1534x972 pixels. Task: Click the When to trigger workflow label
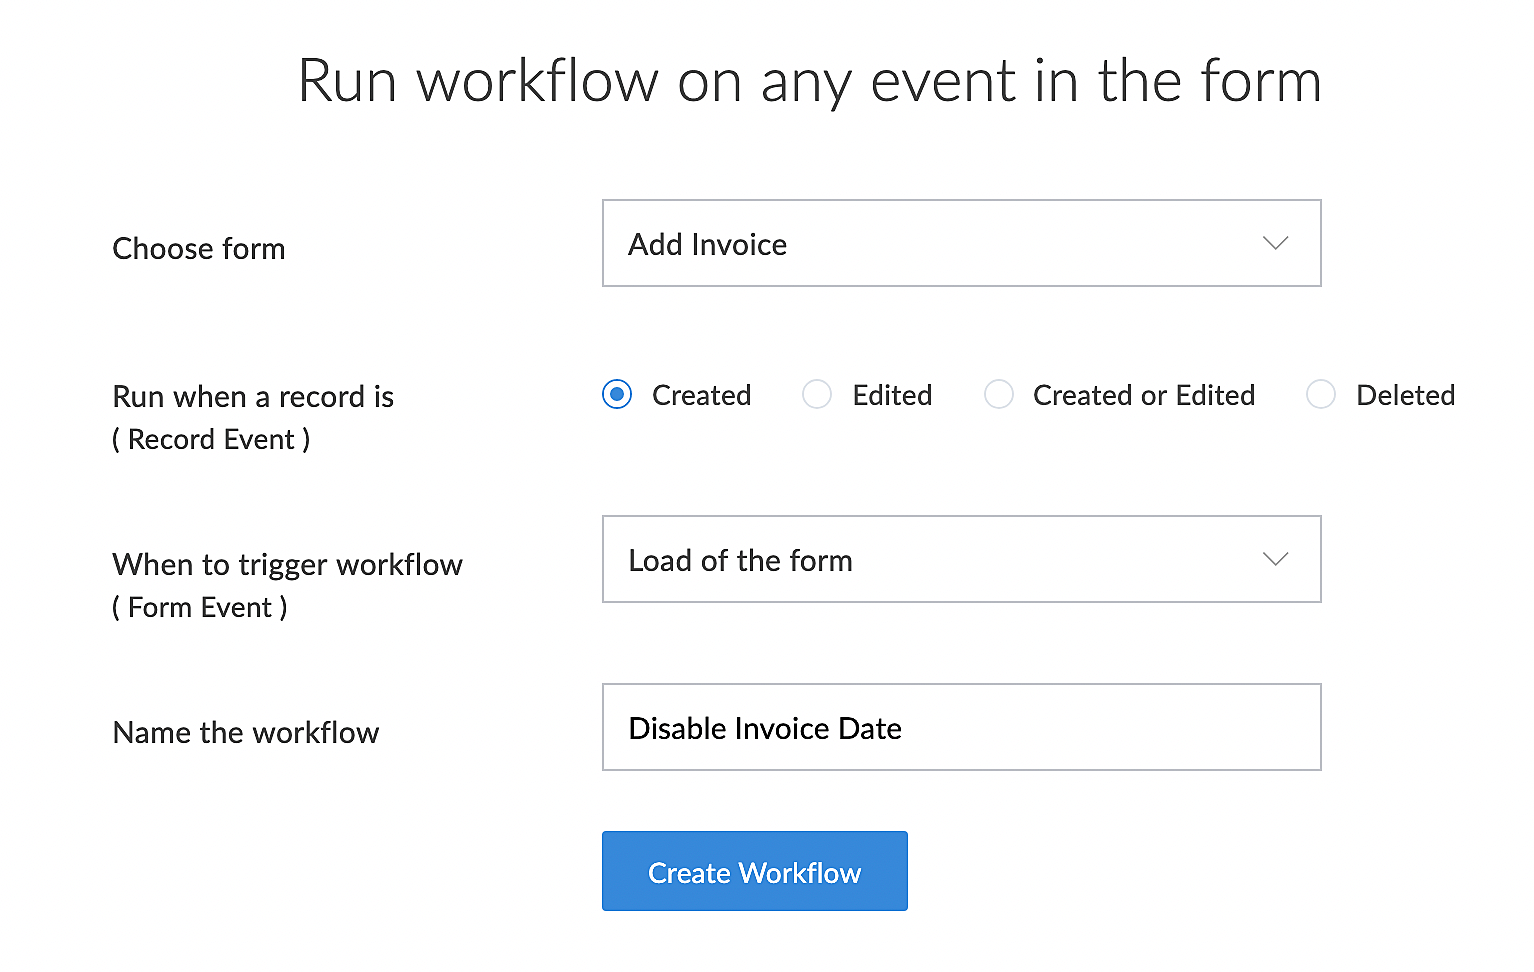(287, 565)
